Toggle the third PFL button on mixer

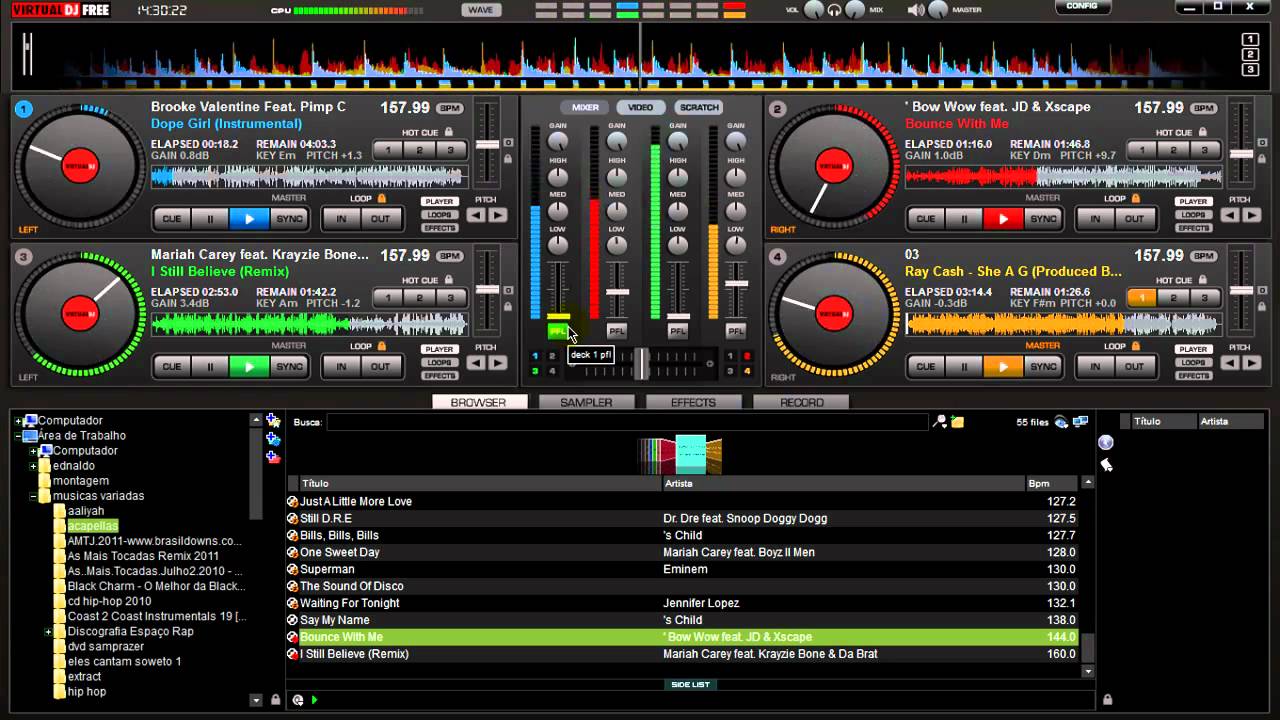tap(678, 331)
